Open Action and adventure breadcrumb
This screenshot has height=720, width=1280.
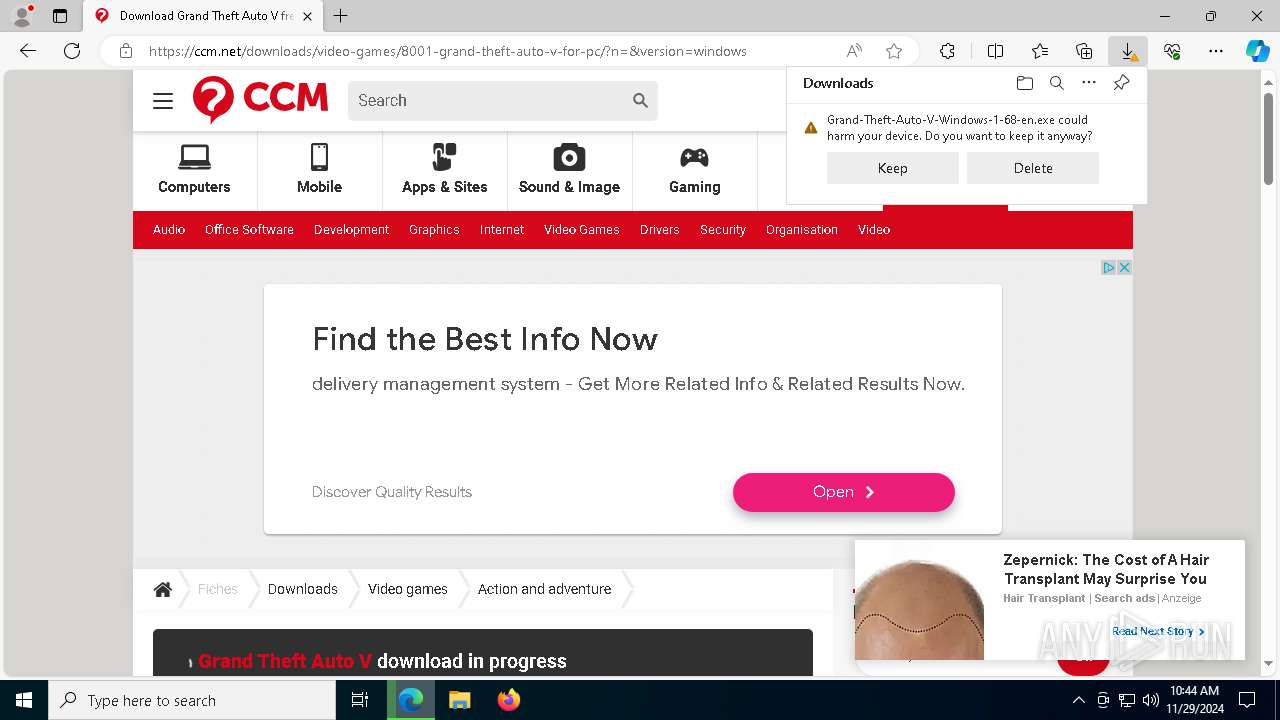point(544,589)
